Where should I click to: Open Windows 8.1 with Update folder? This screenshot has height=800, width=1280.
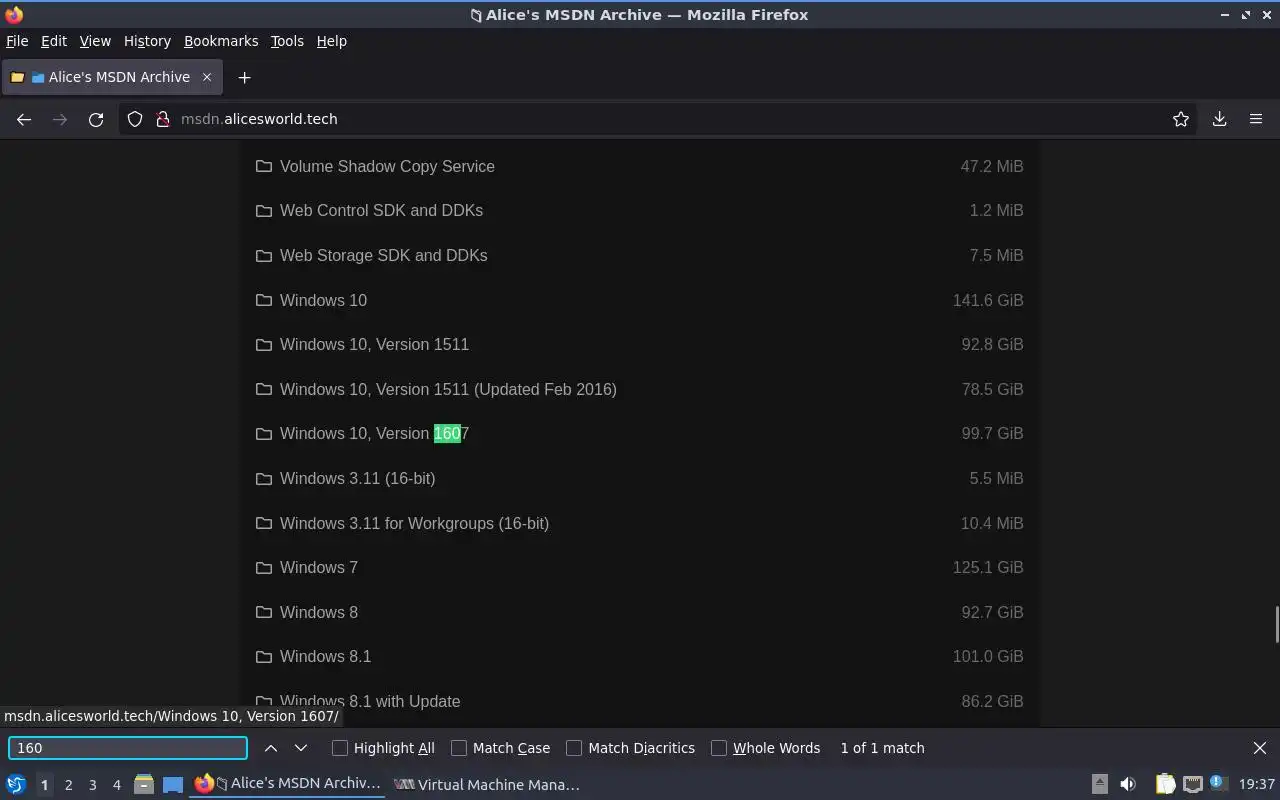[370, 701]
